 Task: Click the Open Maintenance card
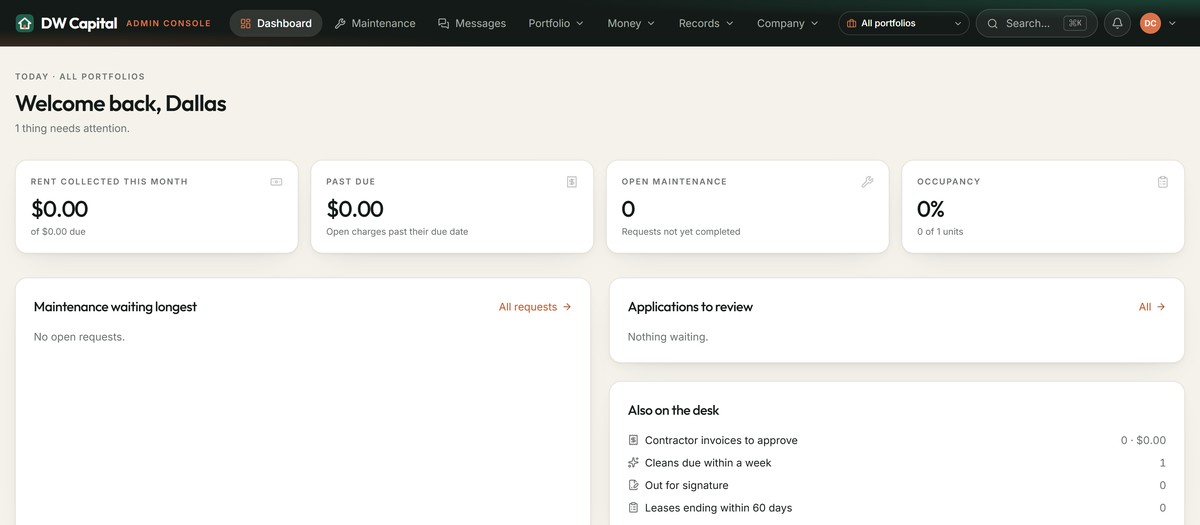(x=747, y=207)
